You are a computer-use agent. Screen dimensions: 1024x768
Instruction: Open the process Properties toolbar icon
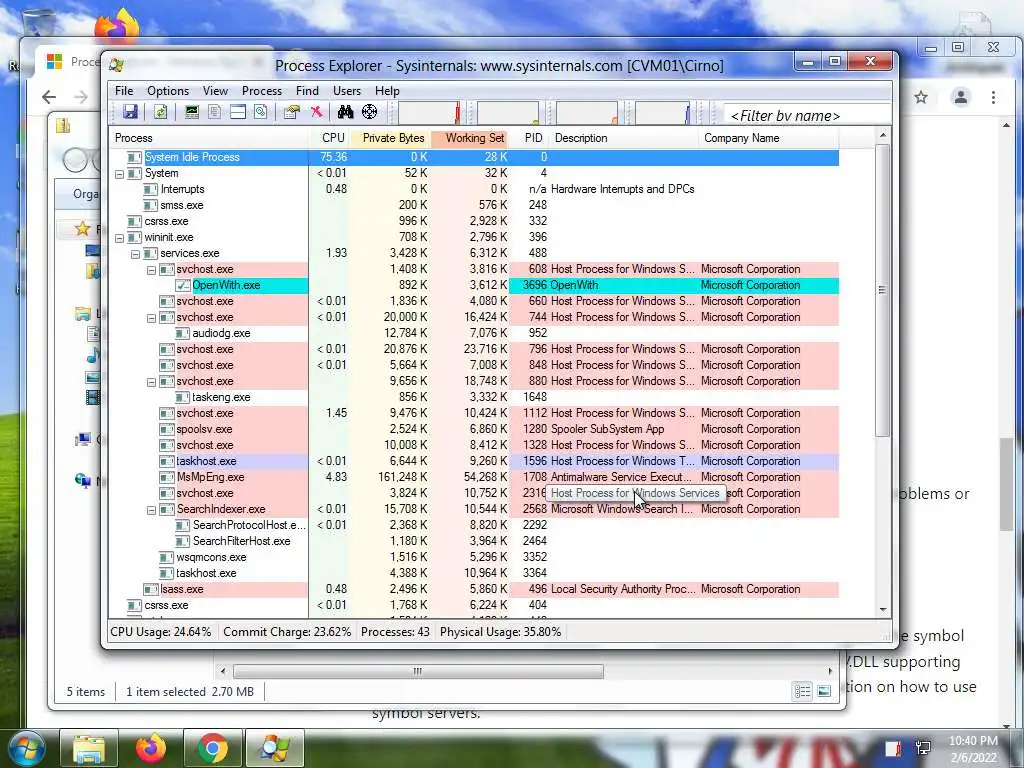click(x=291, y=112)
